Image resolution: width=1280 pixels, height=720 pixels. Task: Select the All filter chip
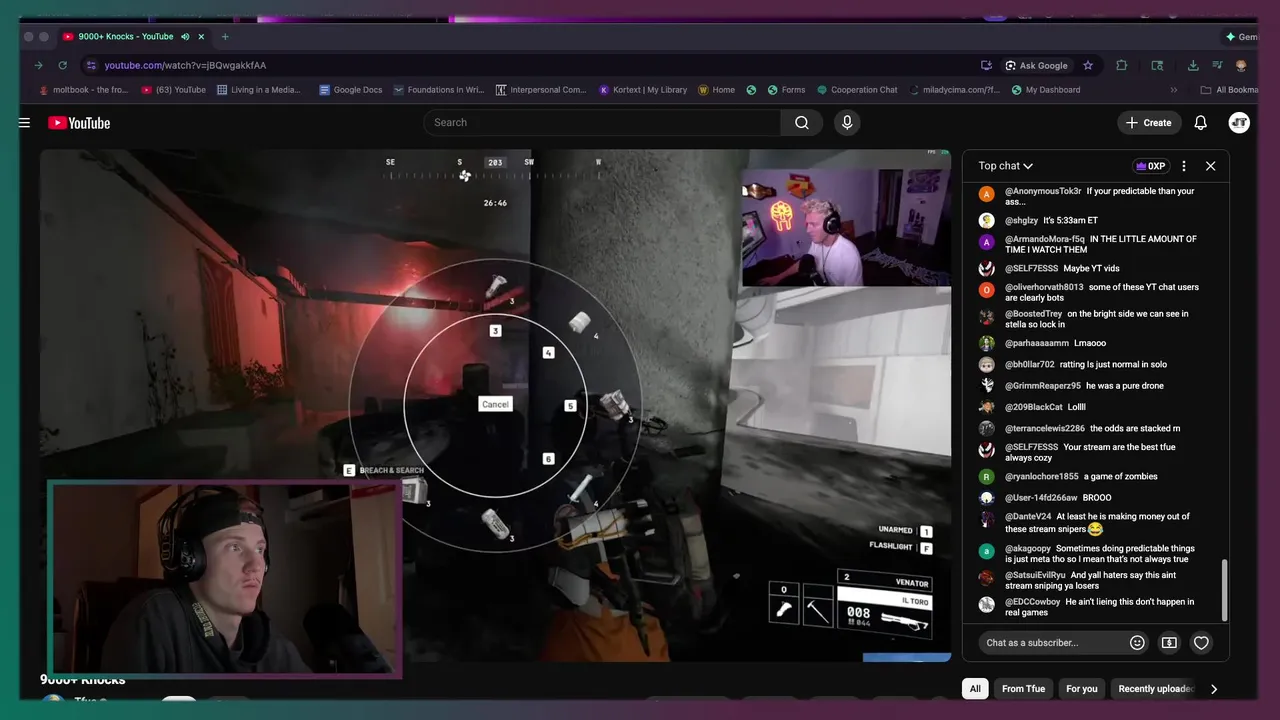coord(975,689)
